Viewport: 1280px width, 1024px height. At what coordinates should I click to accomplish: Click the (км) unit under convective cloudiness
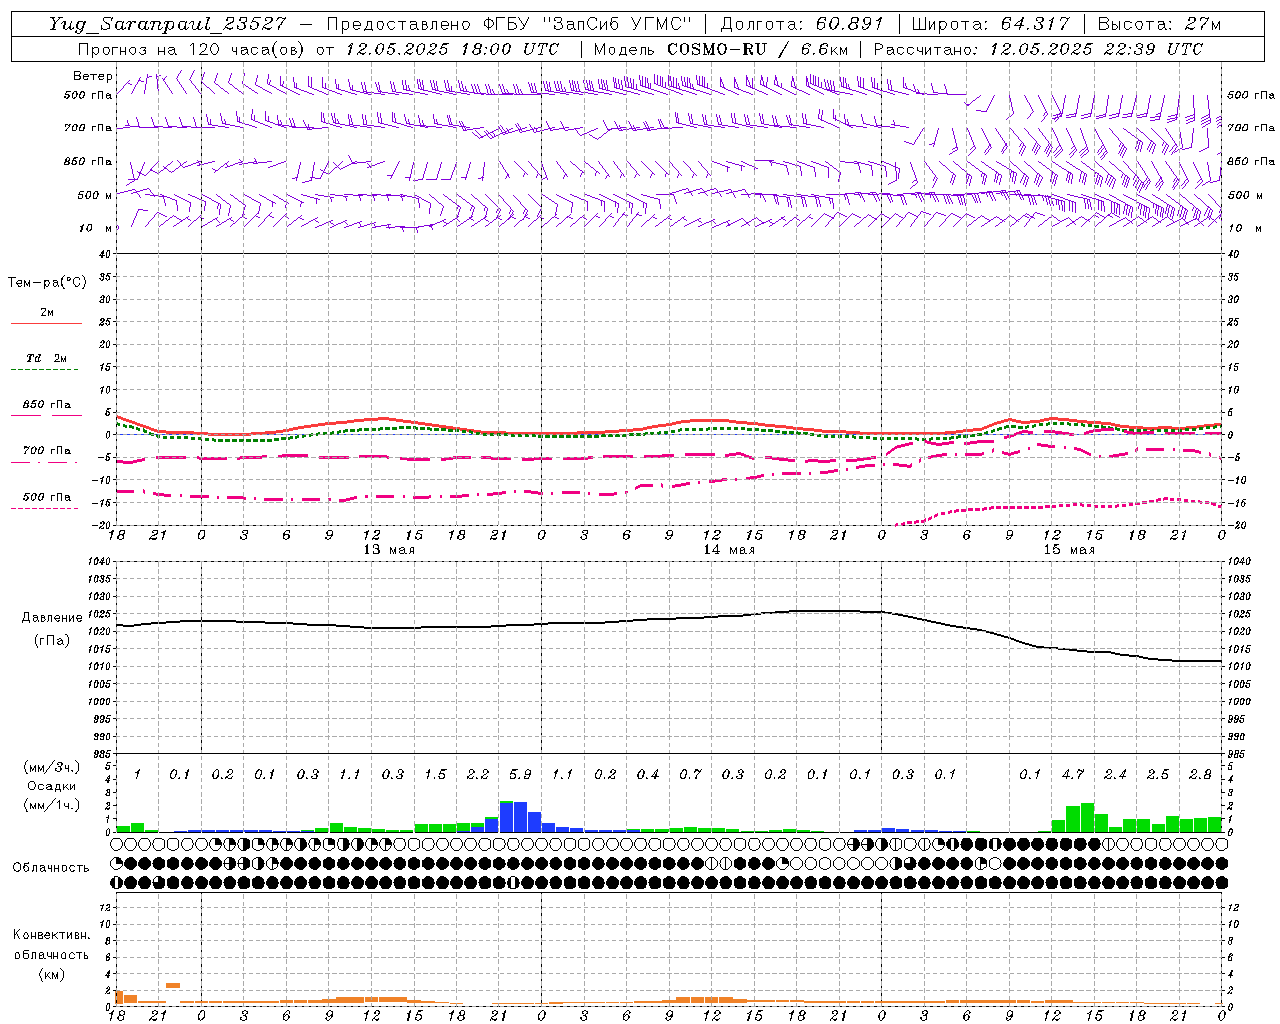(x=52, y=974)
